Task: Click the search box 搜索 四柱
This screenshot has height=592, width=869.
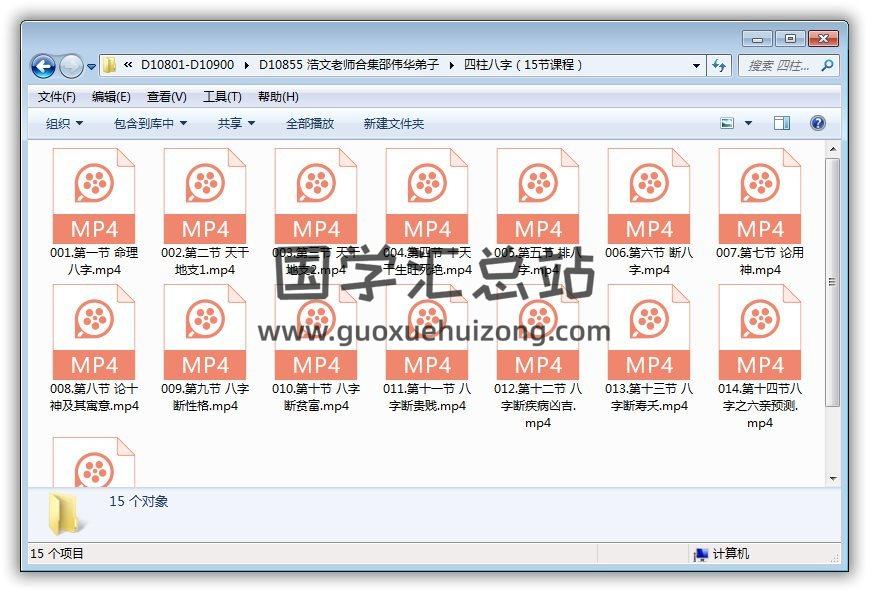Action: click(780, 65)
